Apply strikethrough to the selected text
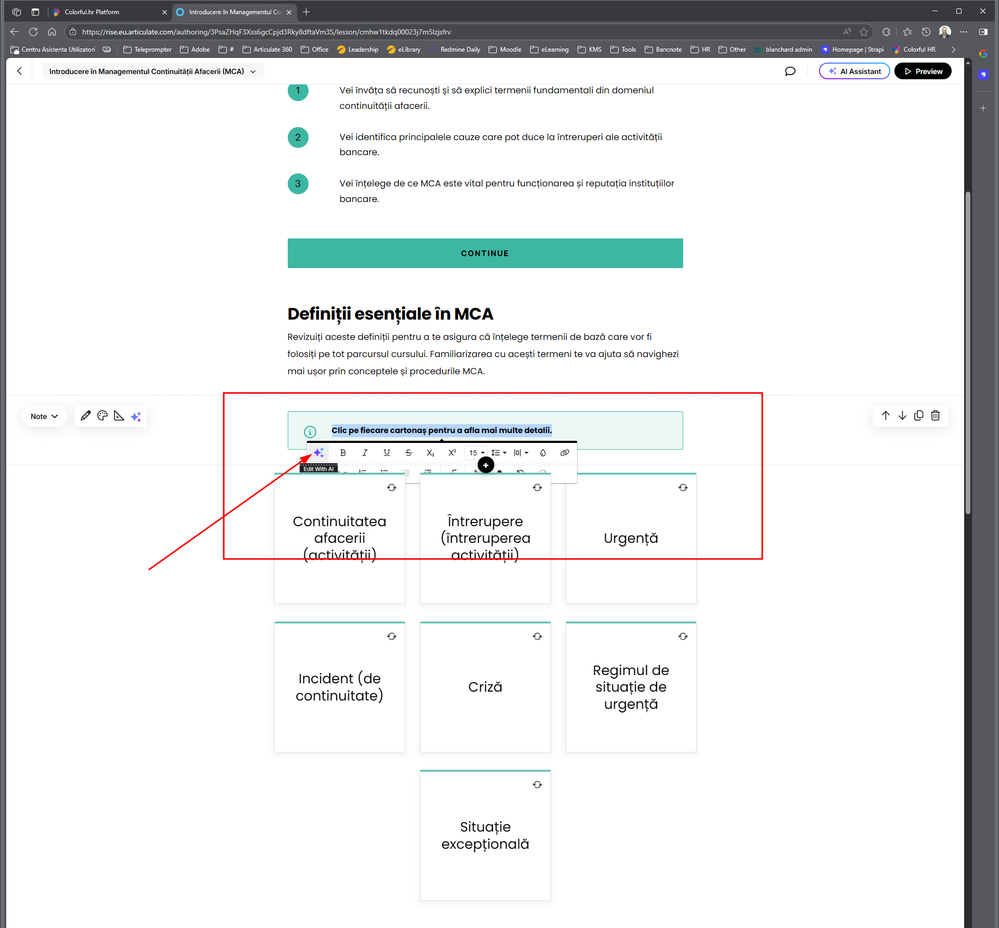The image size is (999, 928). (408, 453)
